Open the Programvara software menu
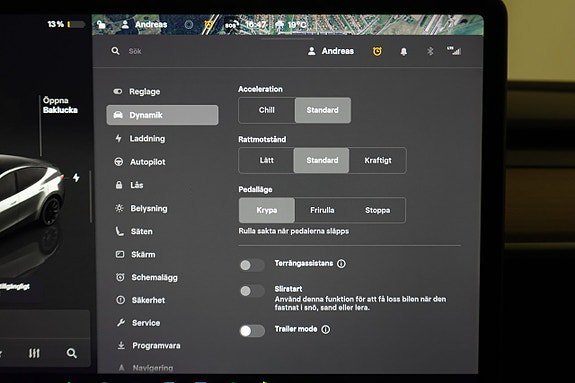The image size is (575, 383). tap(149, 346)
